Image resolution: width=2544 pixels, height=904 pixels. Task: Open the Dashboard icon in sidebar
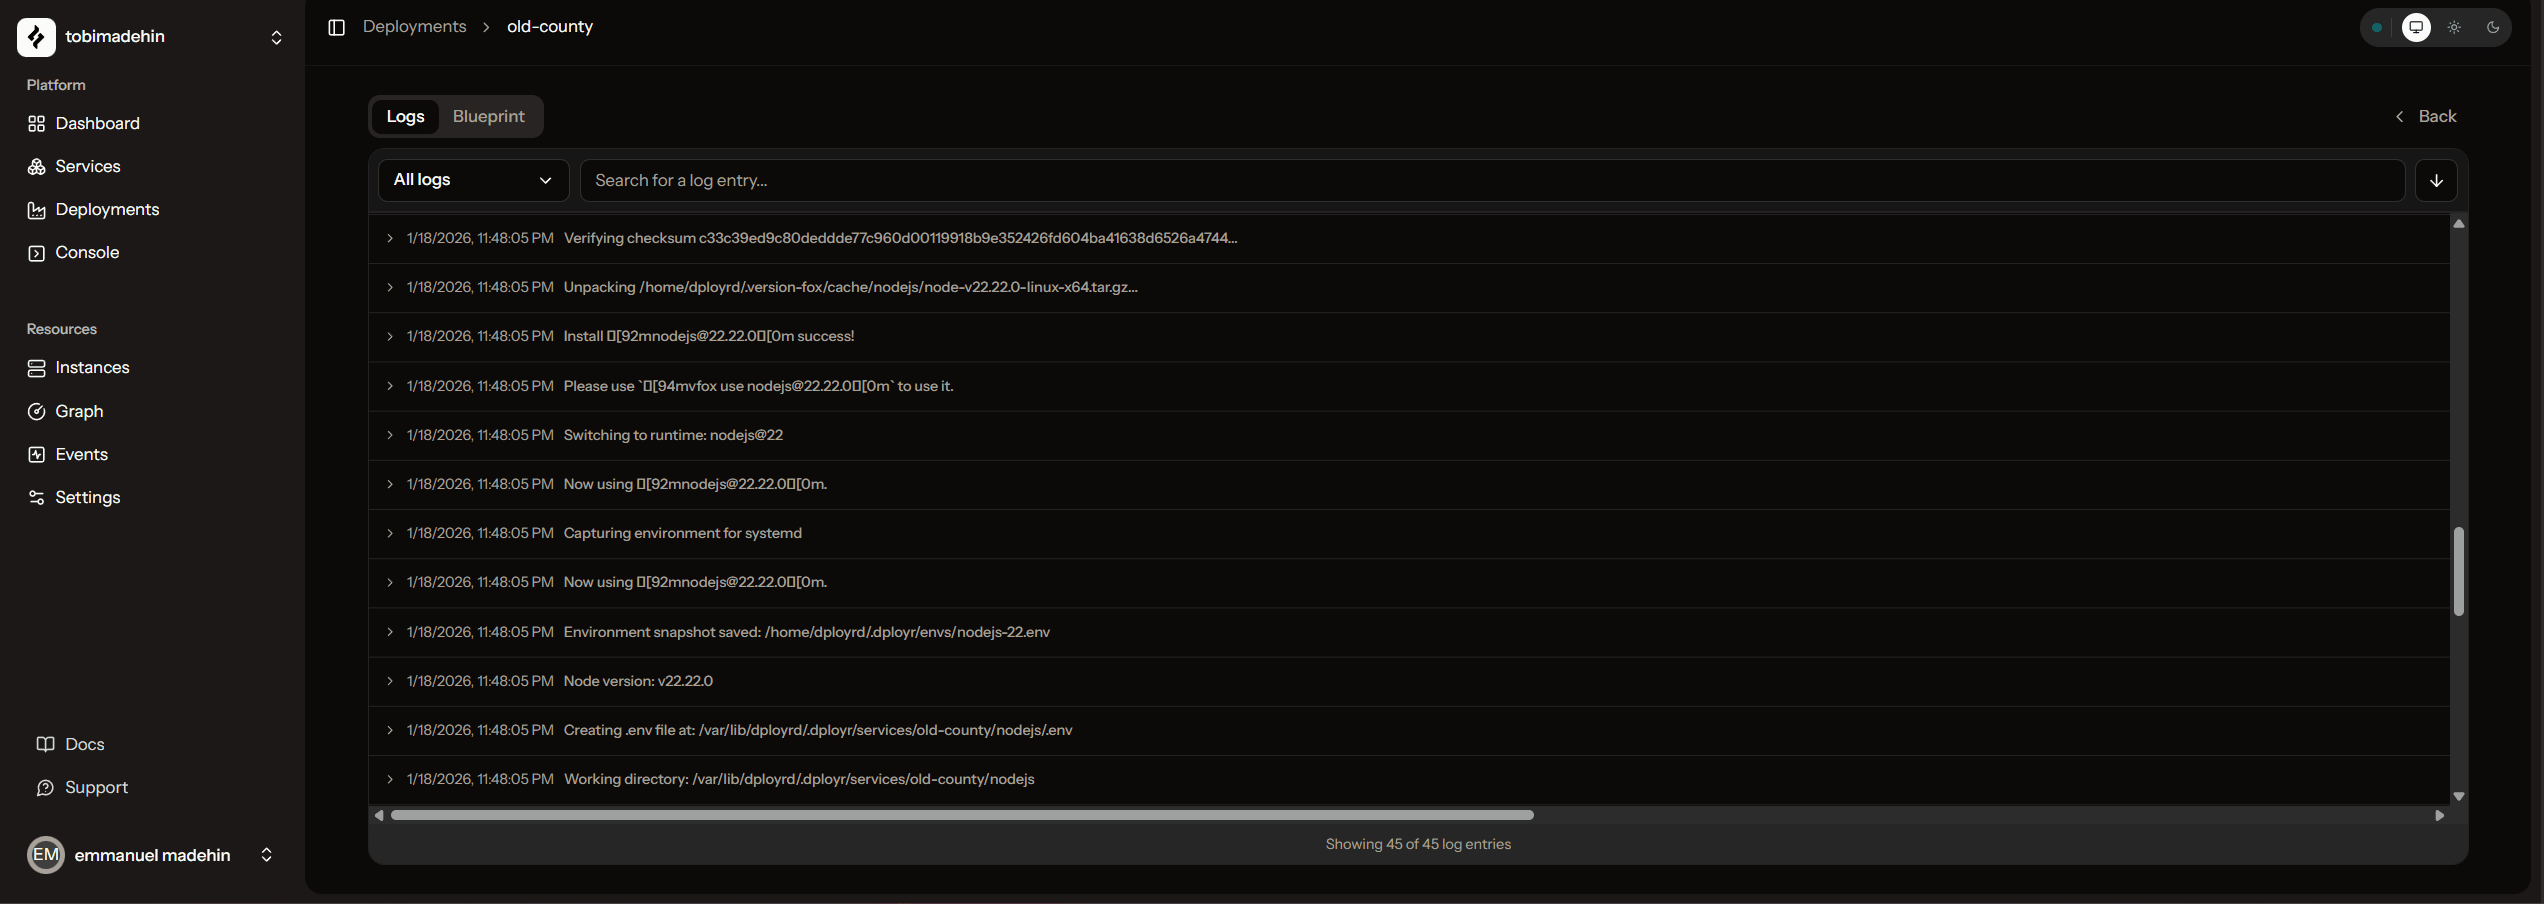(37, 124)
